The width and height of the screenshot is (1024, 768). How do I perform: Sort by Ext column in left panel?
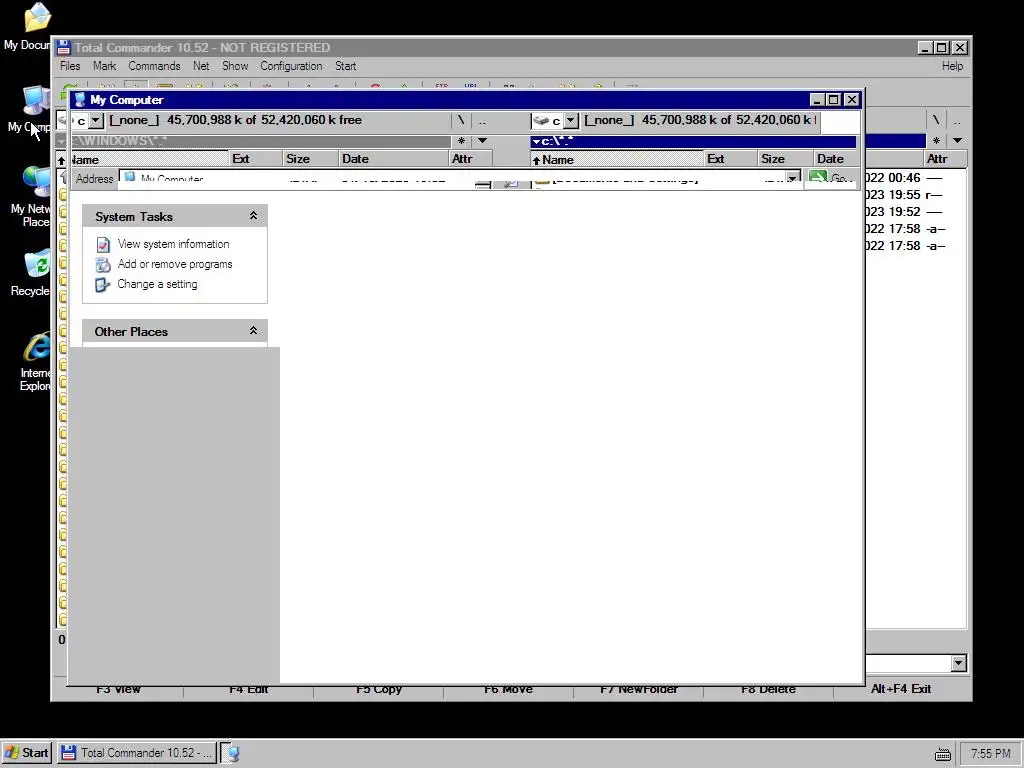[256, 159]
